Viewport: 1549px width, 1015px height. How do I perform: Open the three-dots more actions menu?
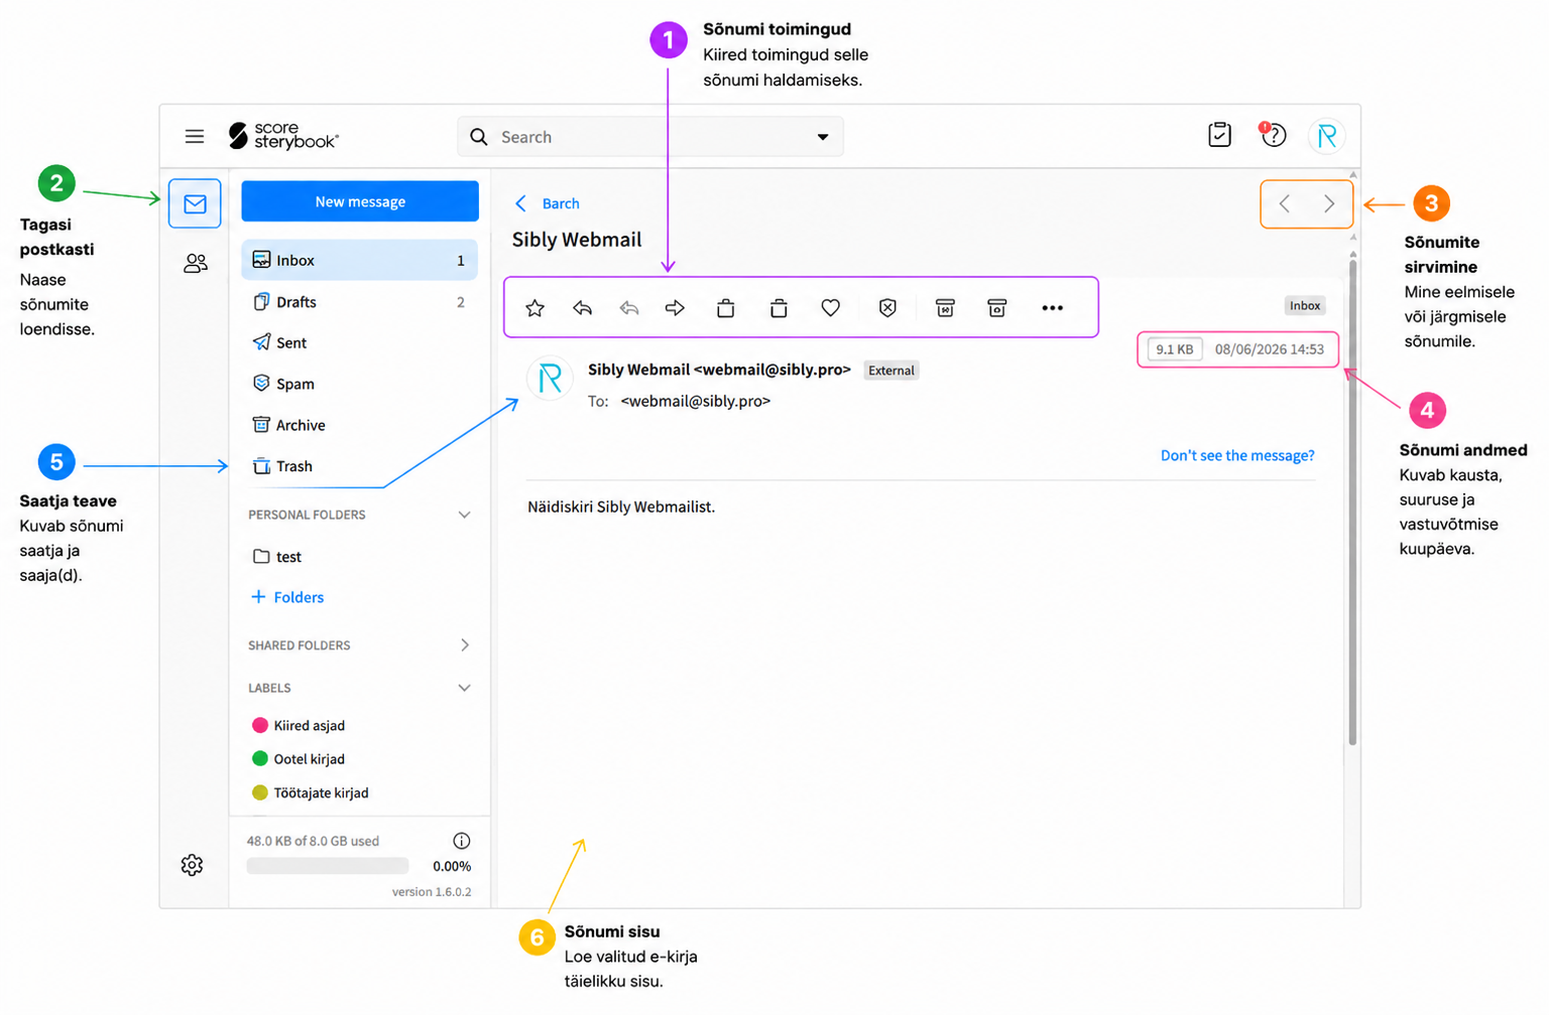click(1052, 308)
